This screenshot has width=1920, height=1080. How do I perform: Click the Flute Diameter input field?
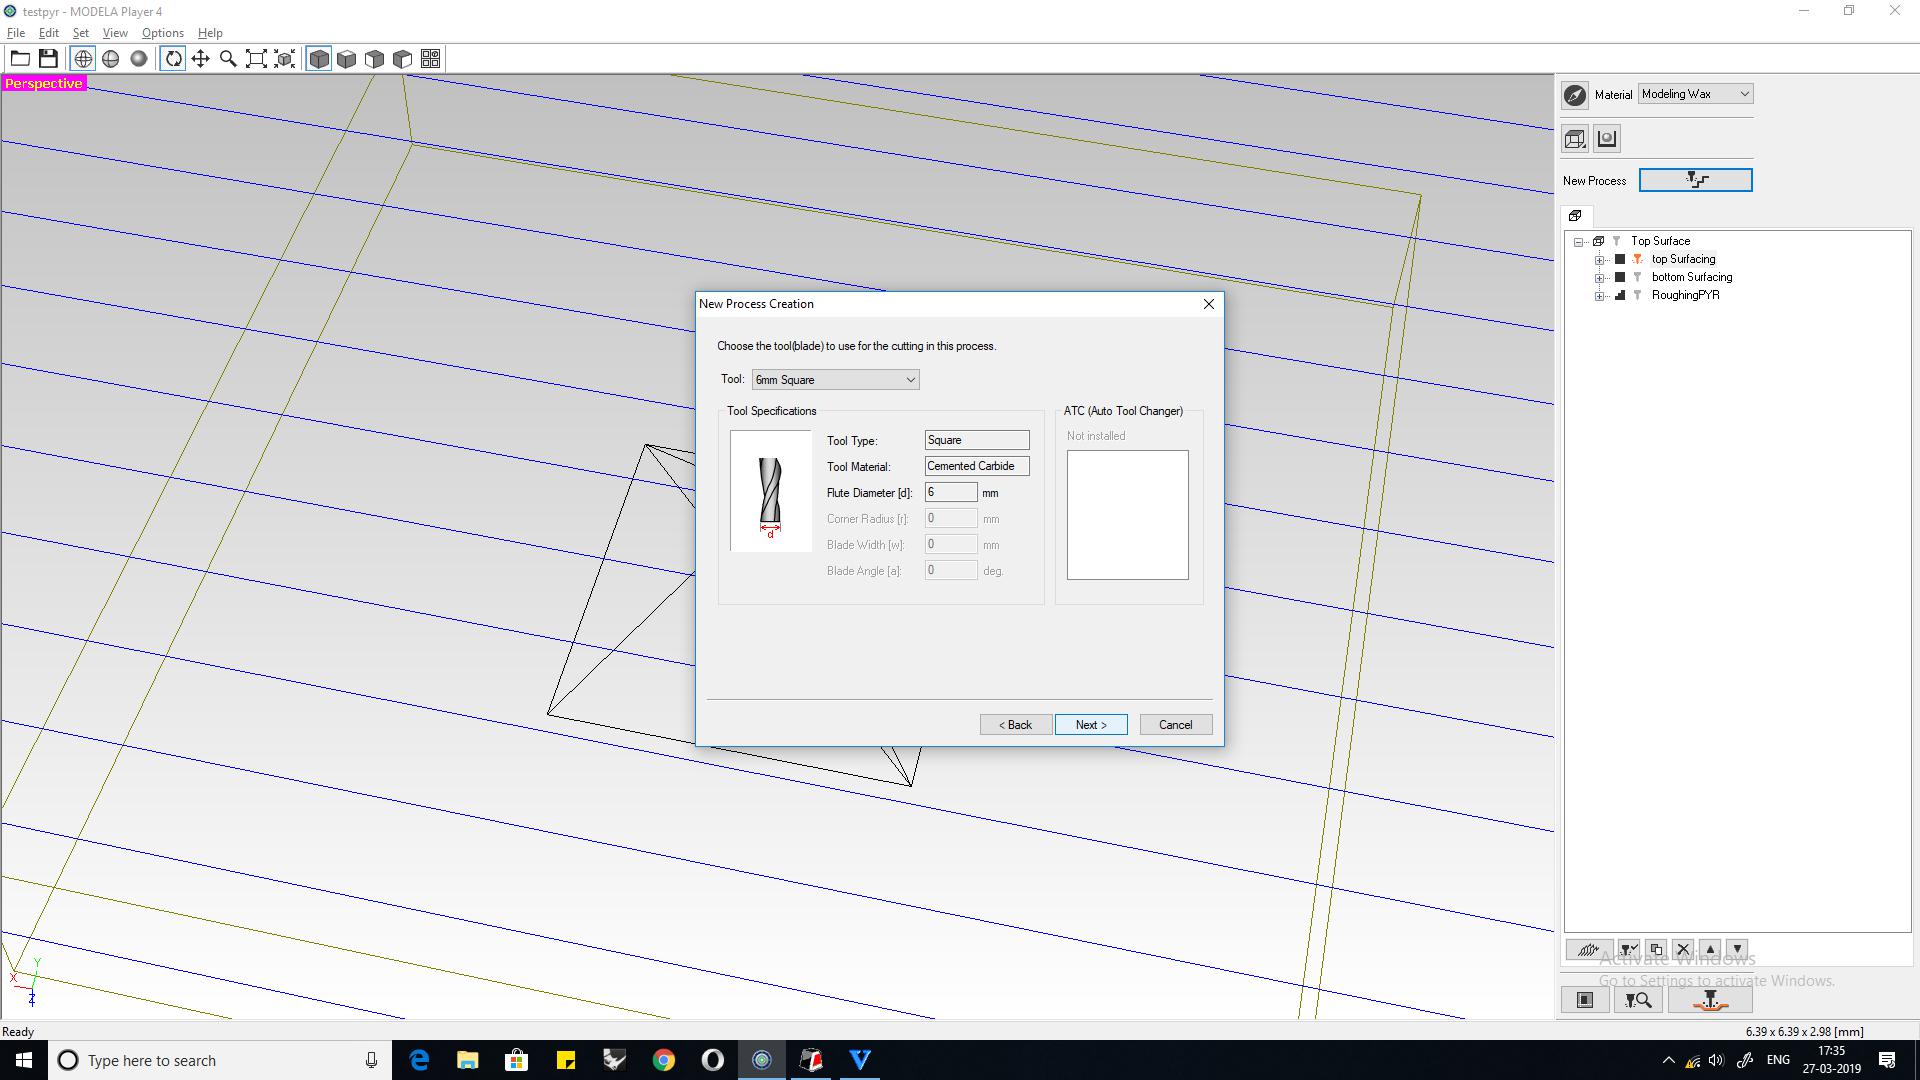coord(950,492)
